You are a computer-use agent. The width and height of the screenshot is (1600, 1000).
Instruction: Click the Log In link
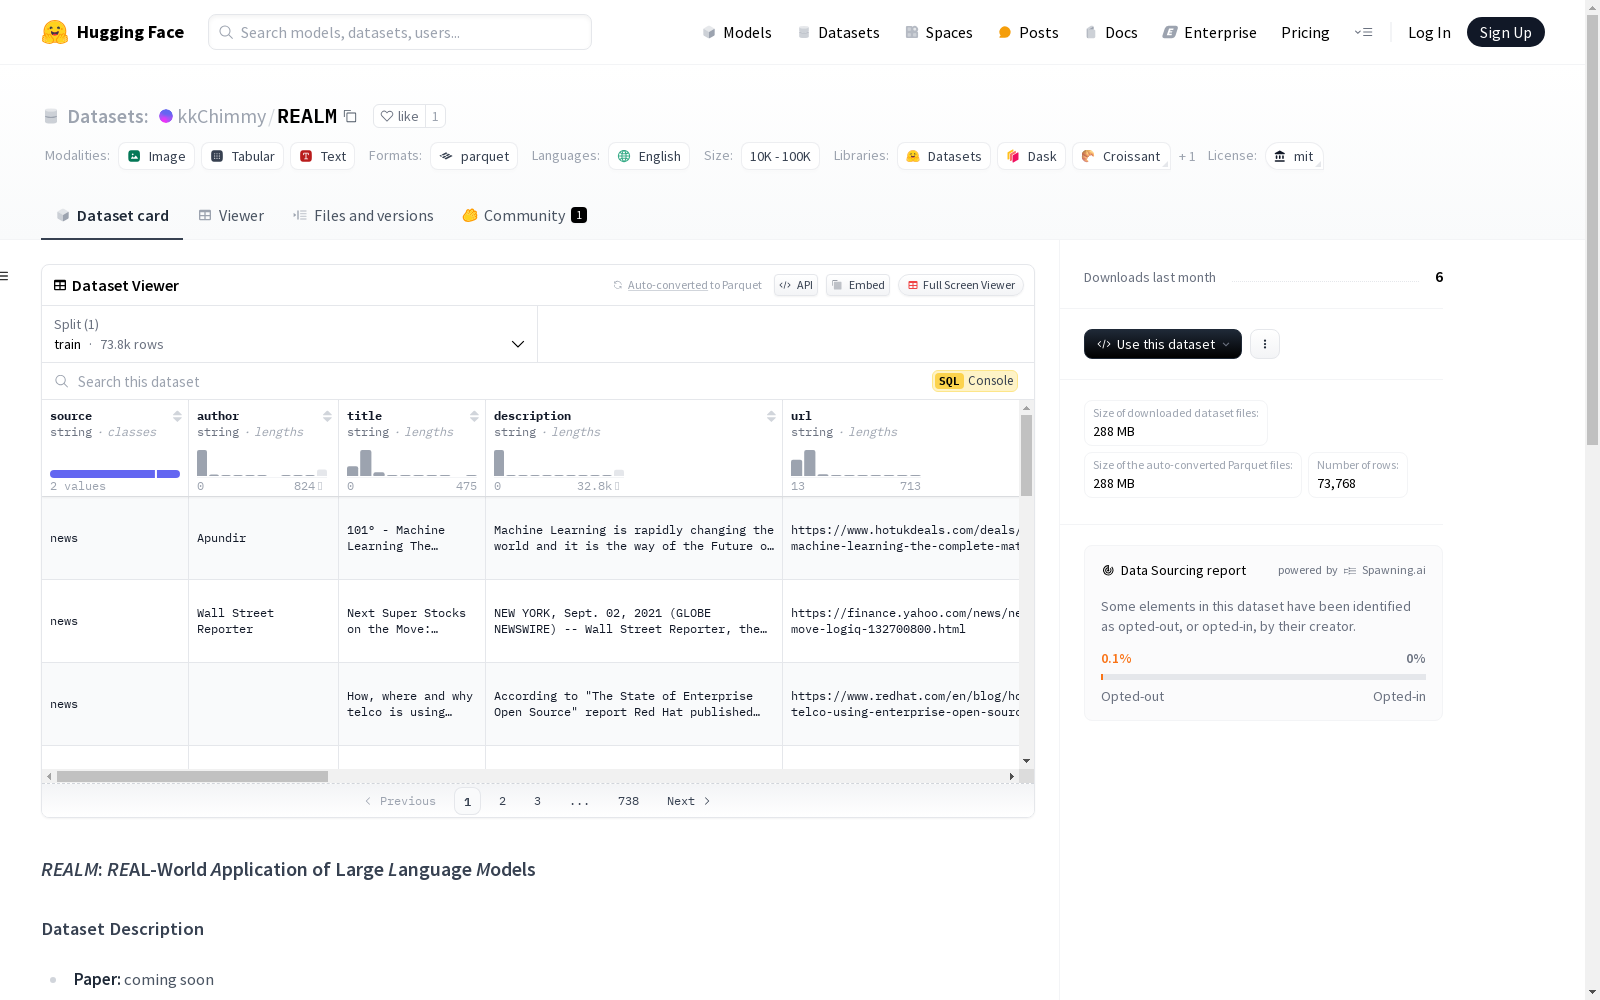1429,32
